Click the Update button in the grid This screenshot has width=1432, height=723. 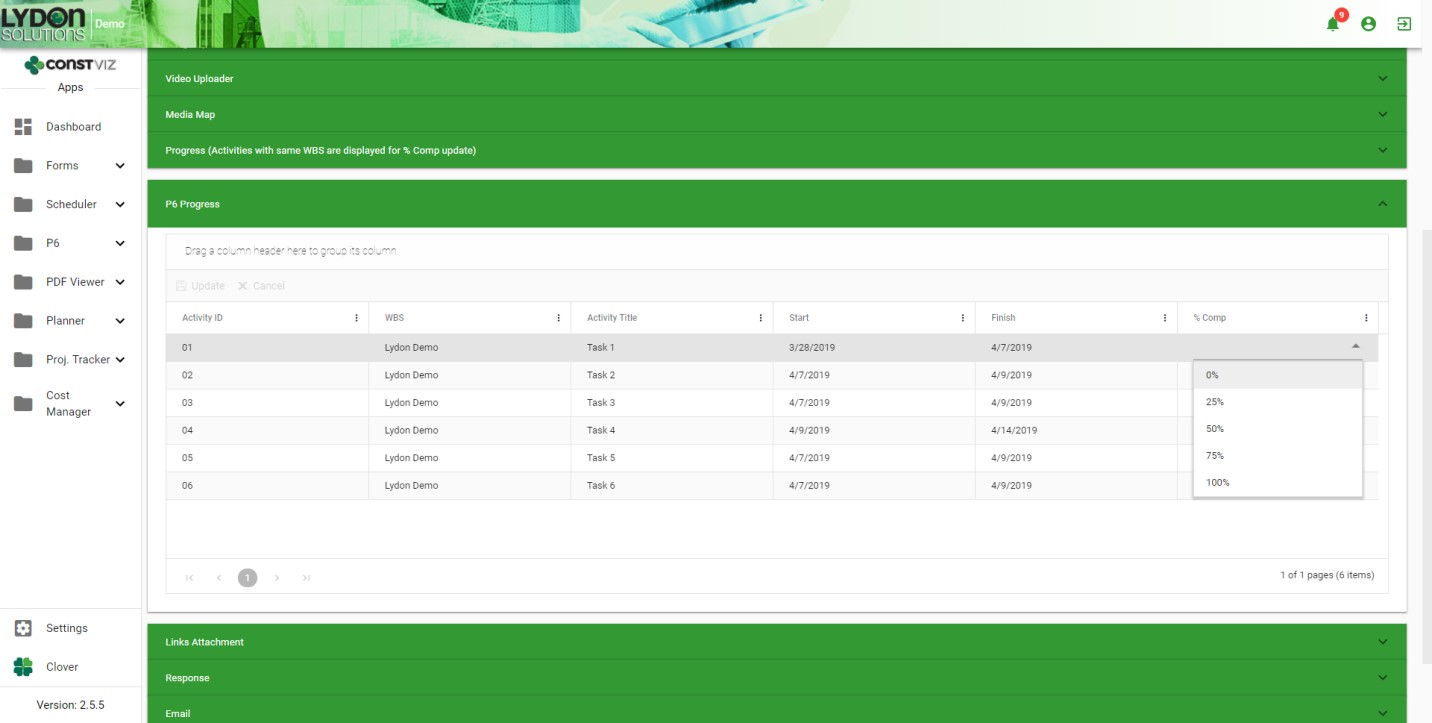[x=201, y=285]
